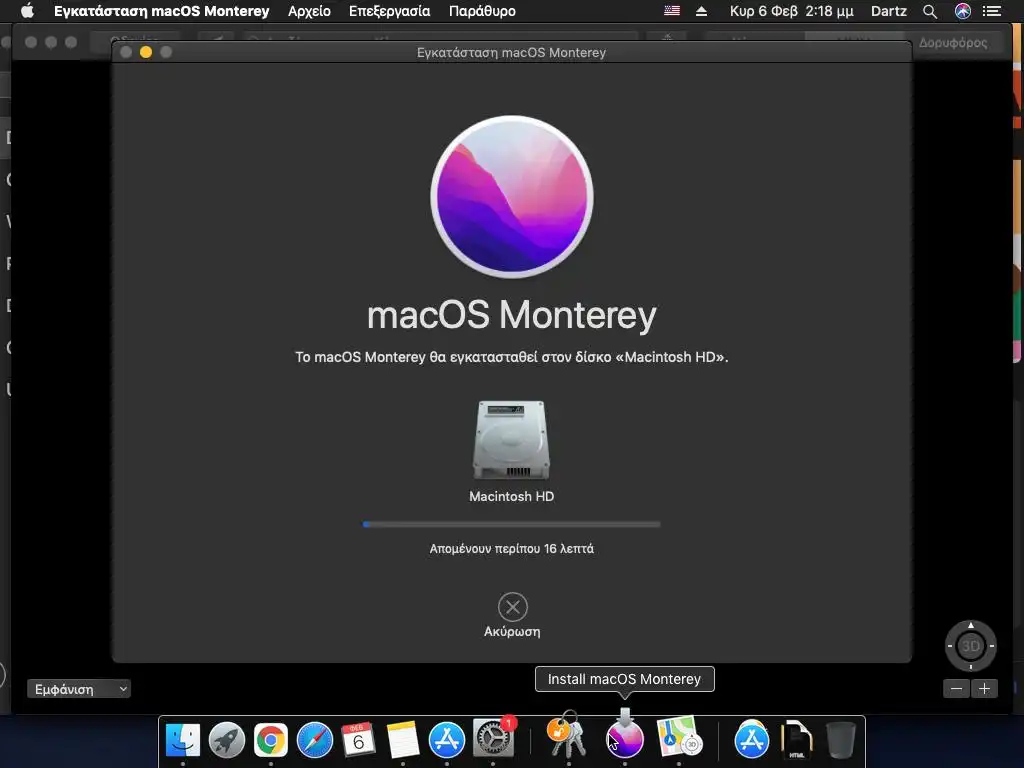1024x768 pixels.
Task: Open the Επεξεργασία menu
Action: [389, 11]
